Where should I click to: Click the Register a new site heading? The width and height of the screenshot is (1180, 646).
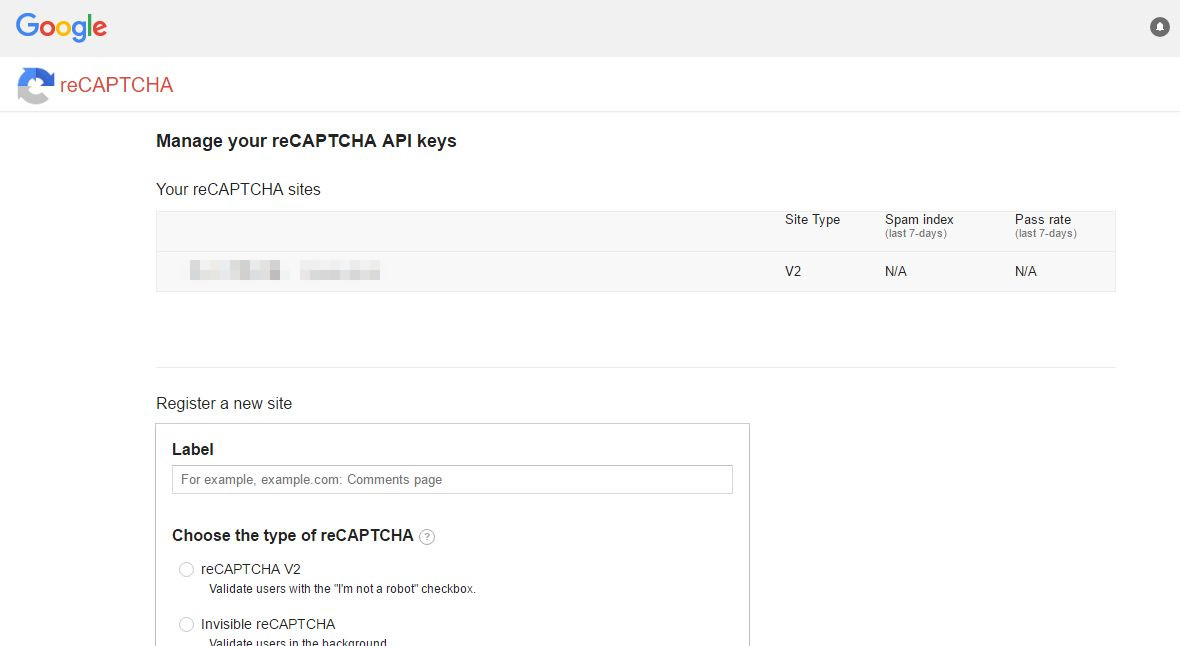[224, 404]
